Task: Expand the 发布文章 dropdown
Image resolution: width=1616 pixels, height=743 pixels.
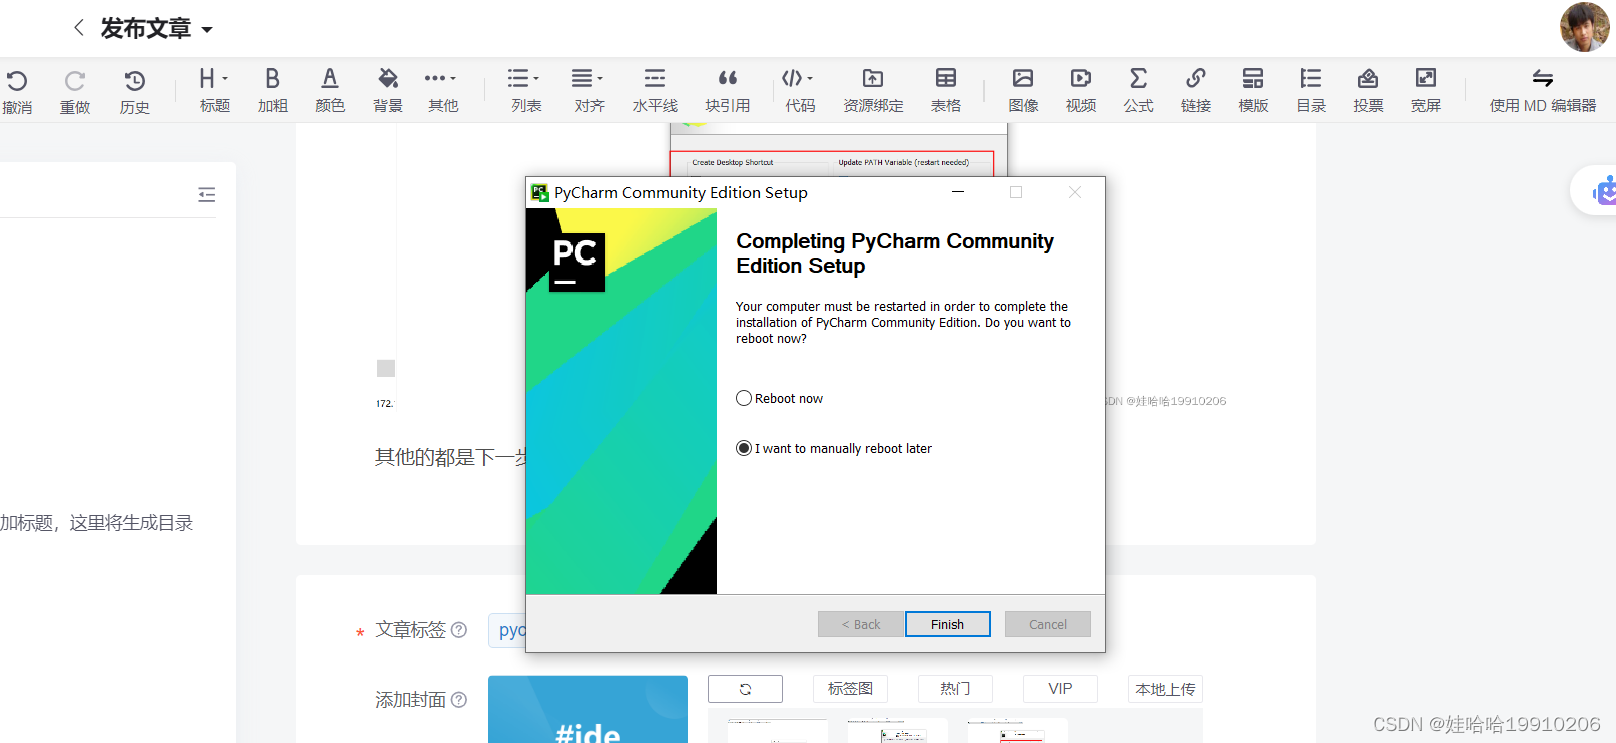Action: pyautogui.click(x=207, y=30)
